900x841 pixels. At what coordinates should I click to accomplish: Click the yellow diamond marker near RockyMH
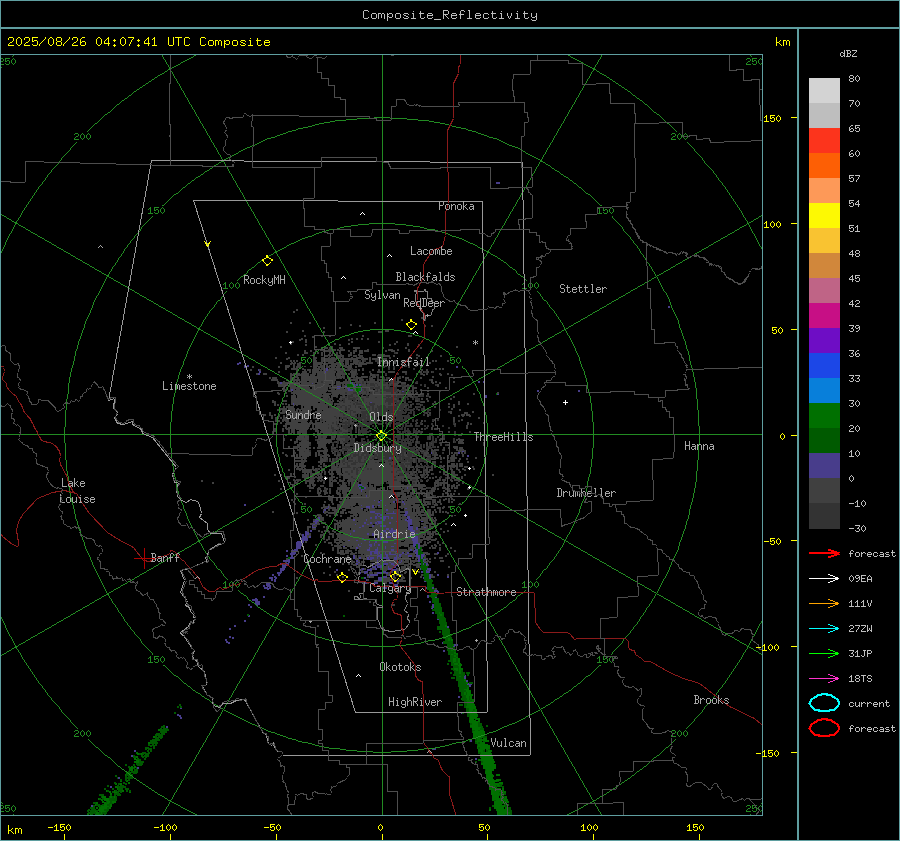pos(267,261)
